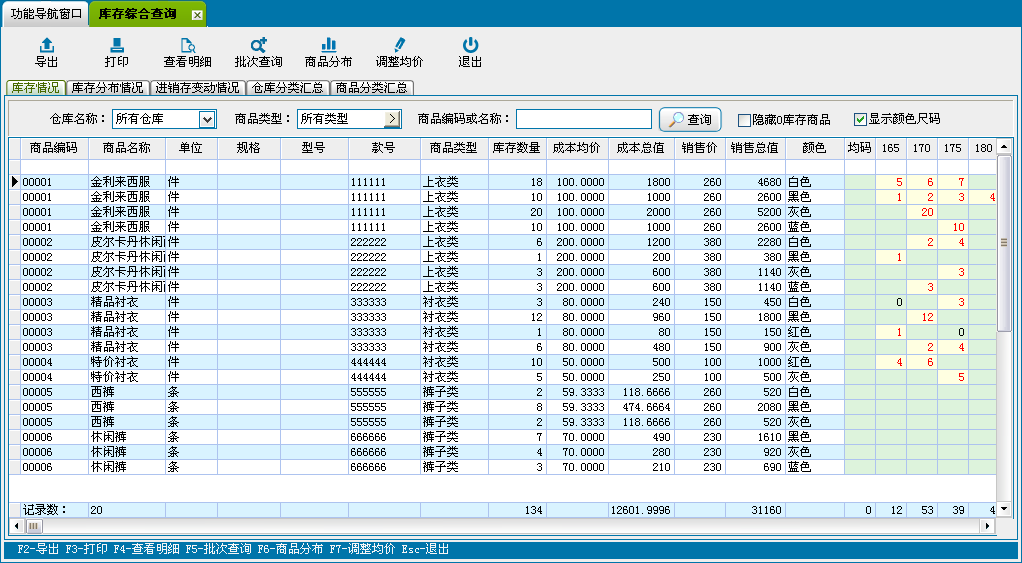Expand the 仓库名称 dropdown
Screen dimensions: 1022x563
click(x=207, y=119)
